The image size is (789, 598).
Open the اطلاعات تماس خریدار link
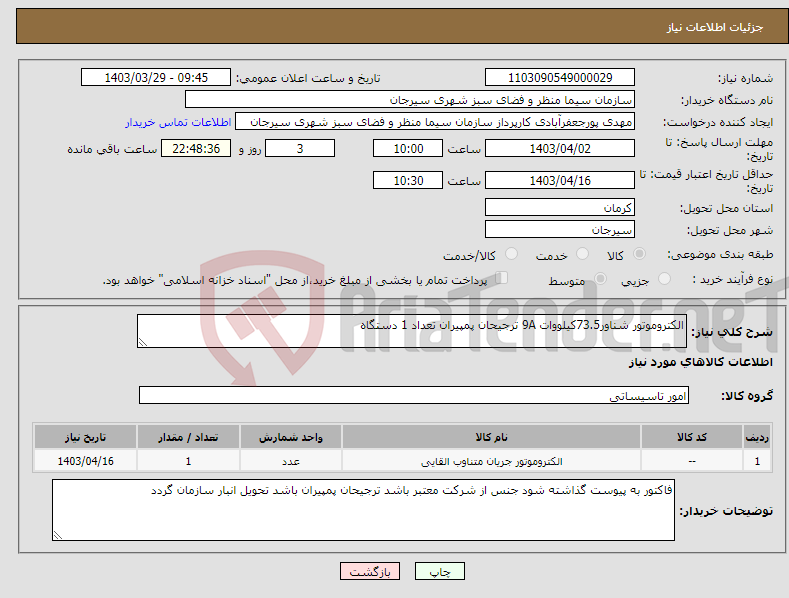coord(178,122)
